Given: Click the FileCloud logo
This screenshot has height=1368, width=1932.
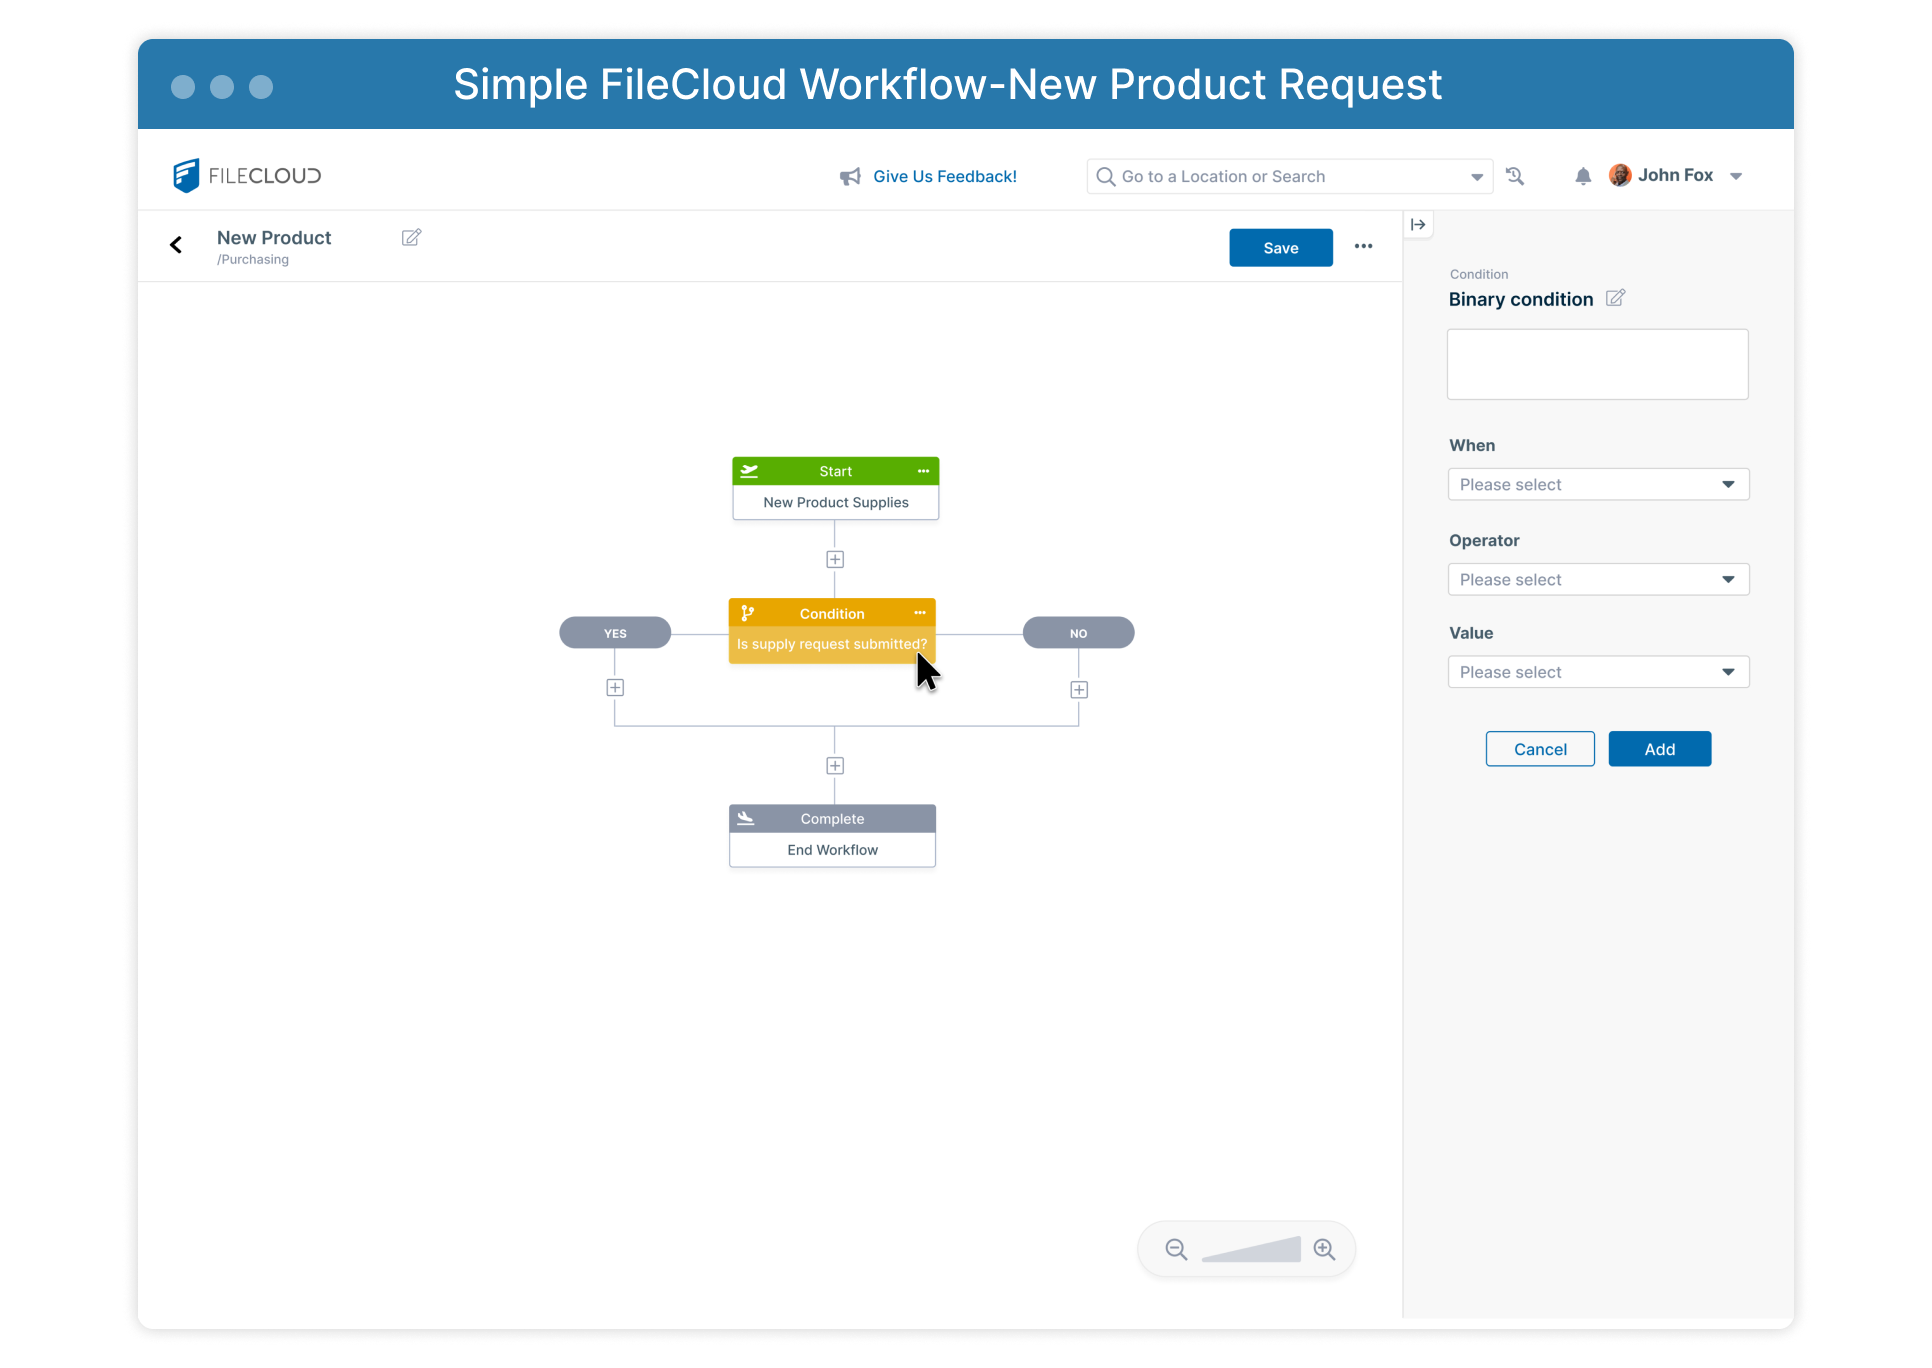Looking at the screenshot, I should [x=247, y=175].
